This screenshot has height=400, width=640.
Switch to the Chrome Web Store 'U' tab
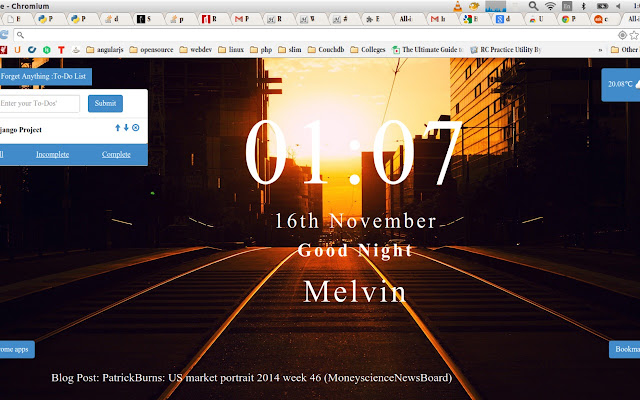point(540,19)
